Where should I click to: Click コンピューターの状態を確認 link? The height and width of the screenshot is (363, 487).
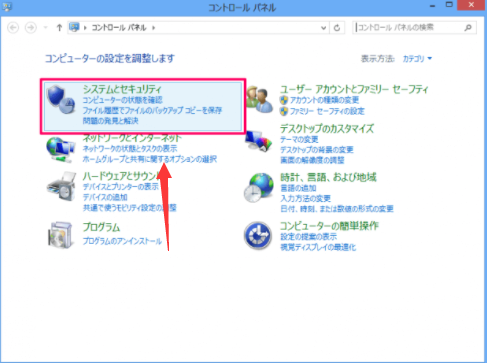click(122, 100)
